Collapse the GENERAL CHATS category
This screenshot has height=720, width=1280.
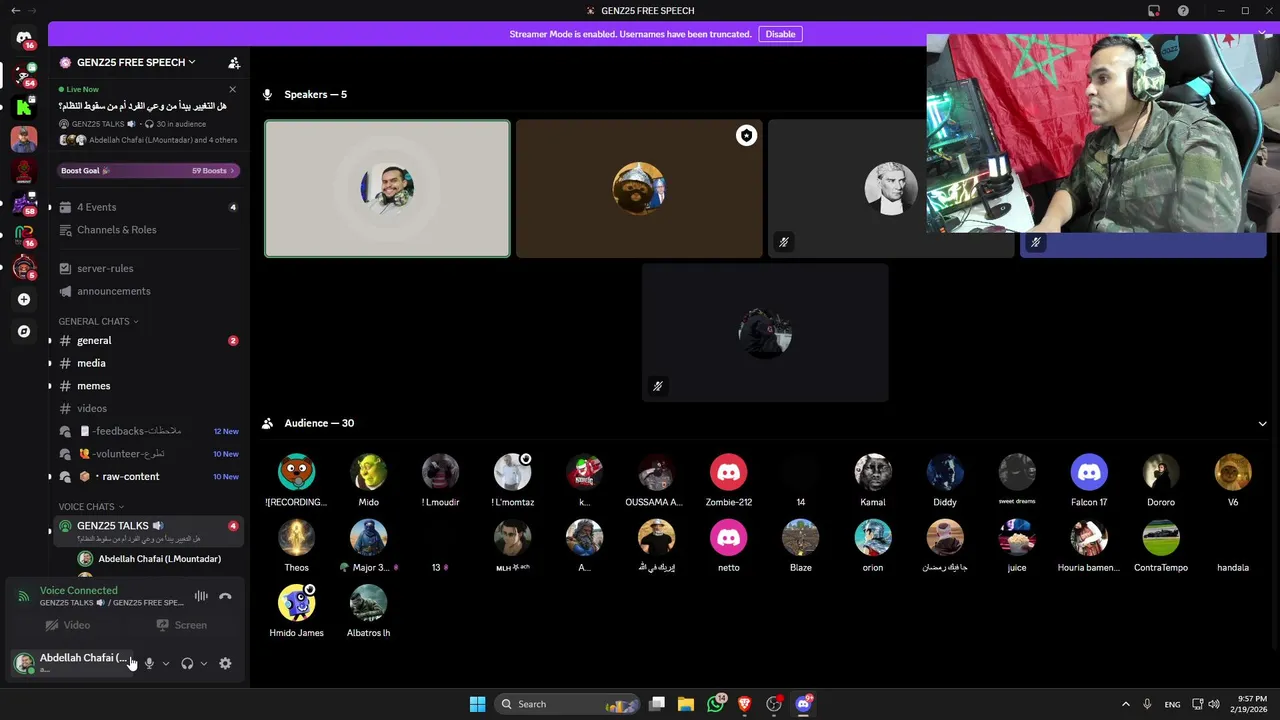coord(98,321)
